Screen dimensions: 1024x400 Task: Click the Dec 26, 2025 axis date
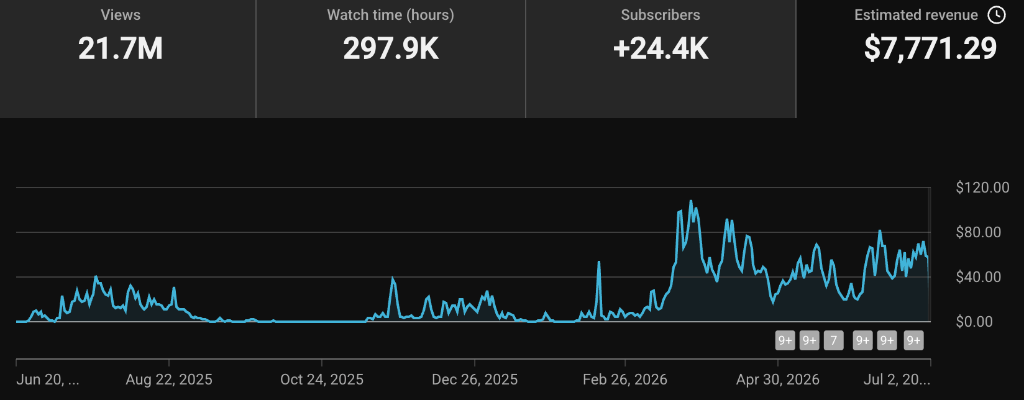tap(475, 380)
